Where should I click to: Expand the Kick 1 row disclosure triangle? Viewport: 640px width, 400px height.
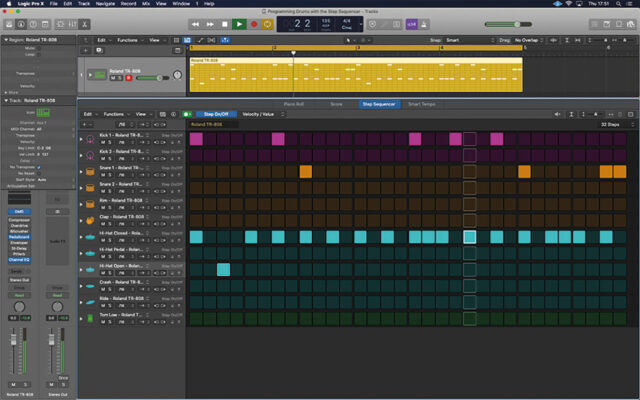pyautogui.click(x=81, y=139)
